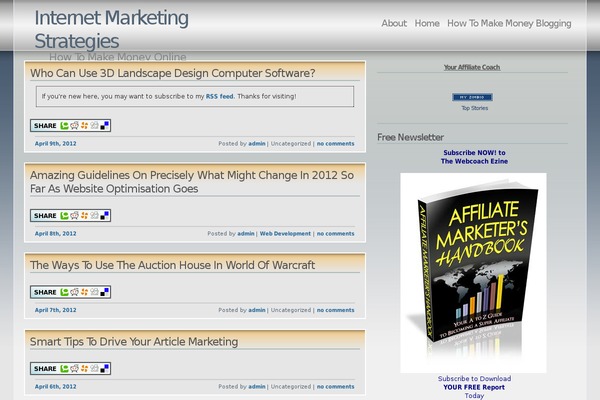
Task: Click the Internet Marketing Strategies site title
Action: pos(111,29)
